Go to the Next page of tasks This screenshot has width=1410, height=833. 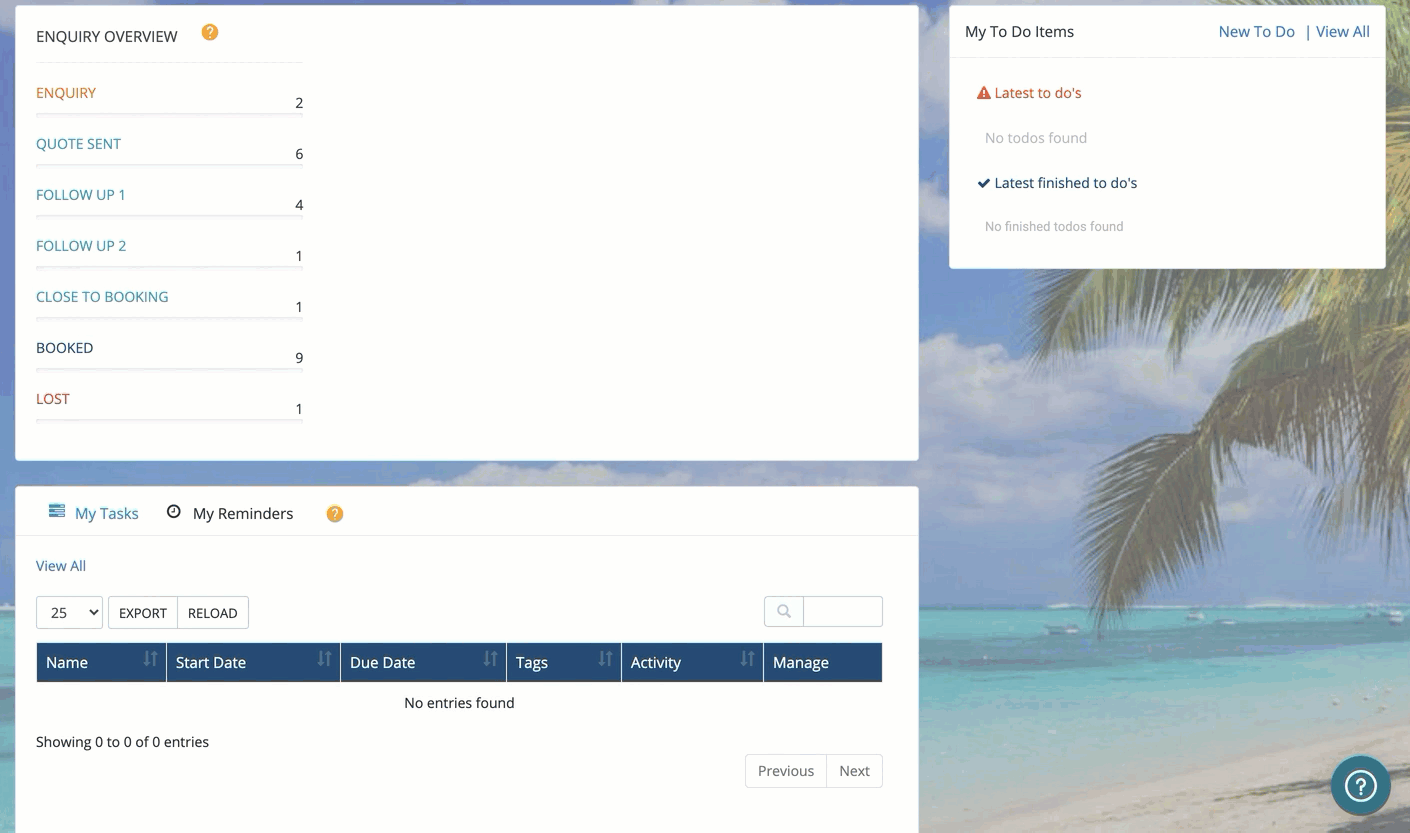[x=854, y=771]
